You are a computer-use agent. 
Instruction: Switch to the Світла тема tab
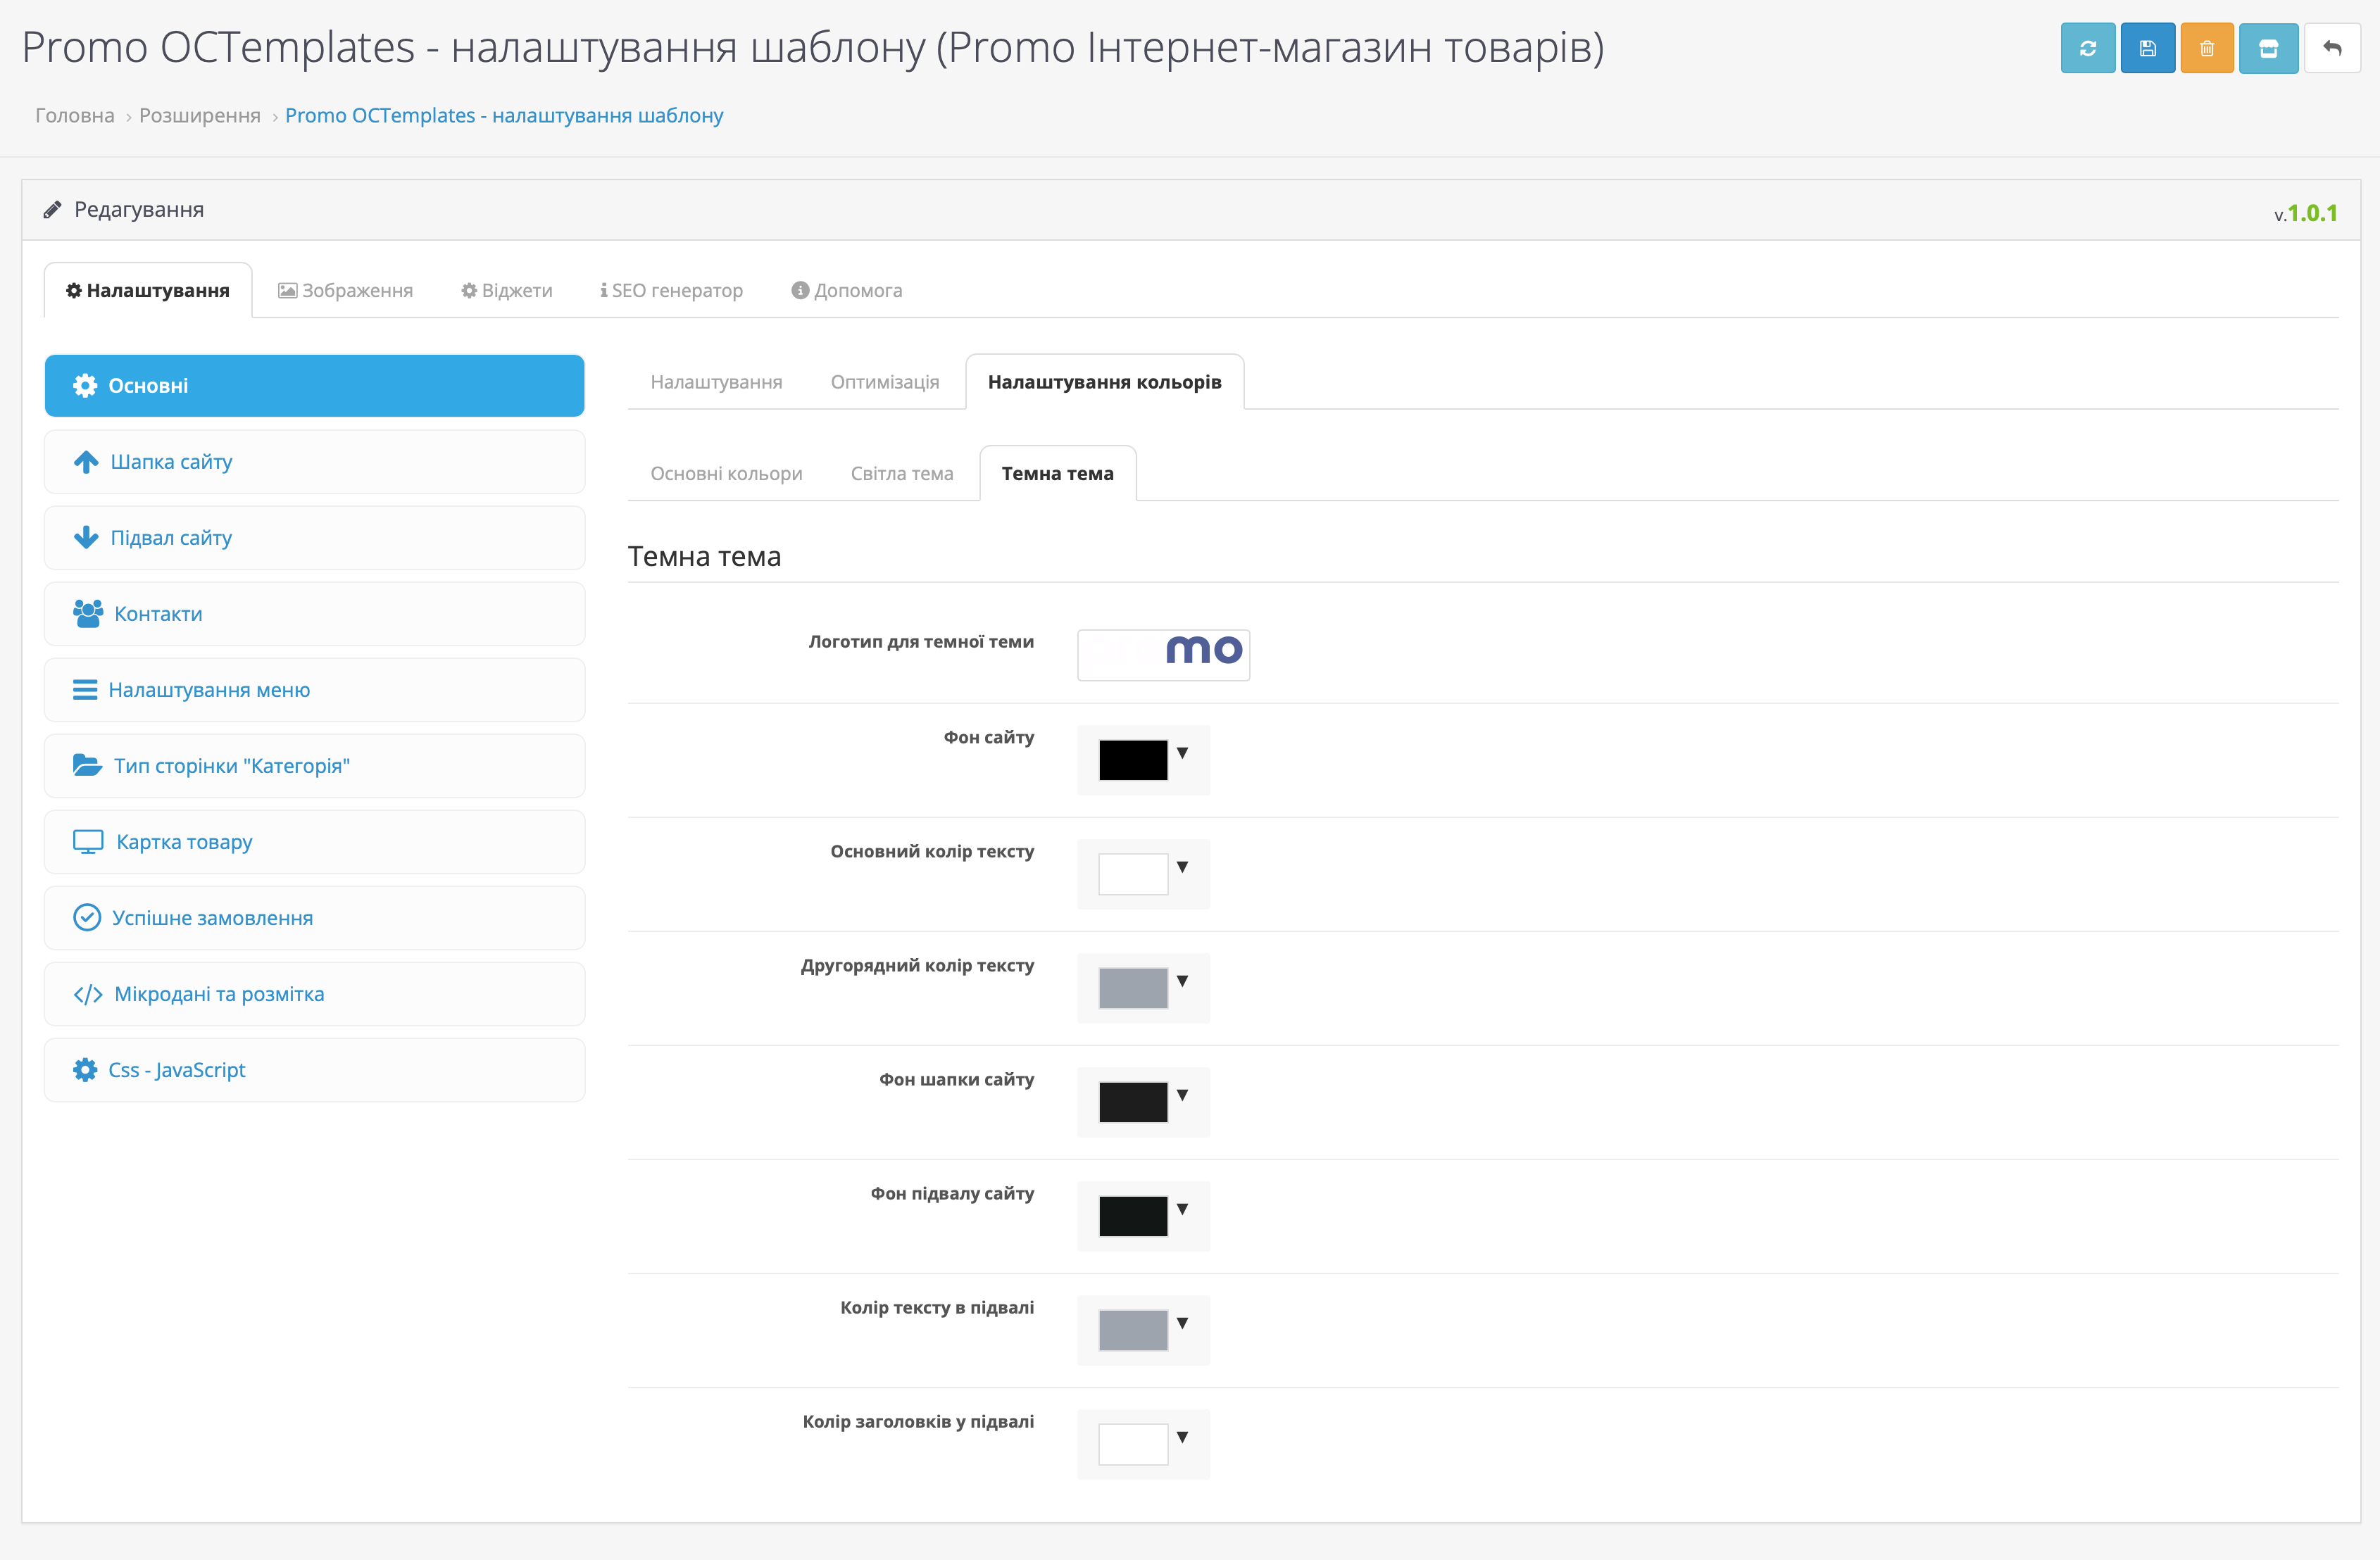901,474
